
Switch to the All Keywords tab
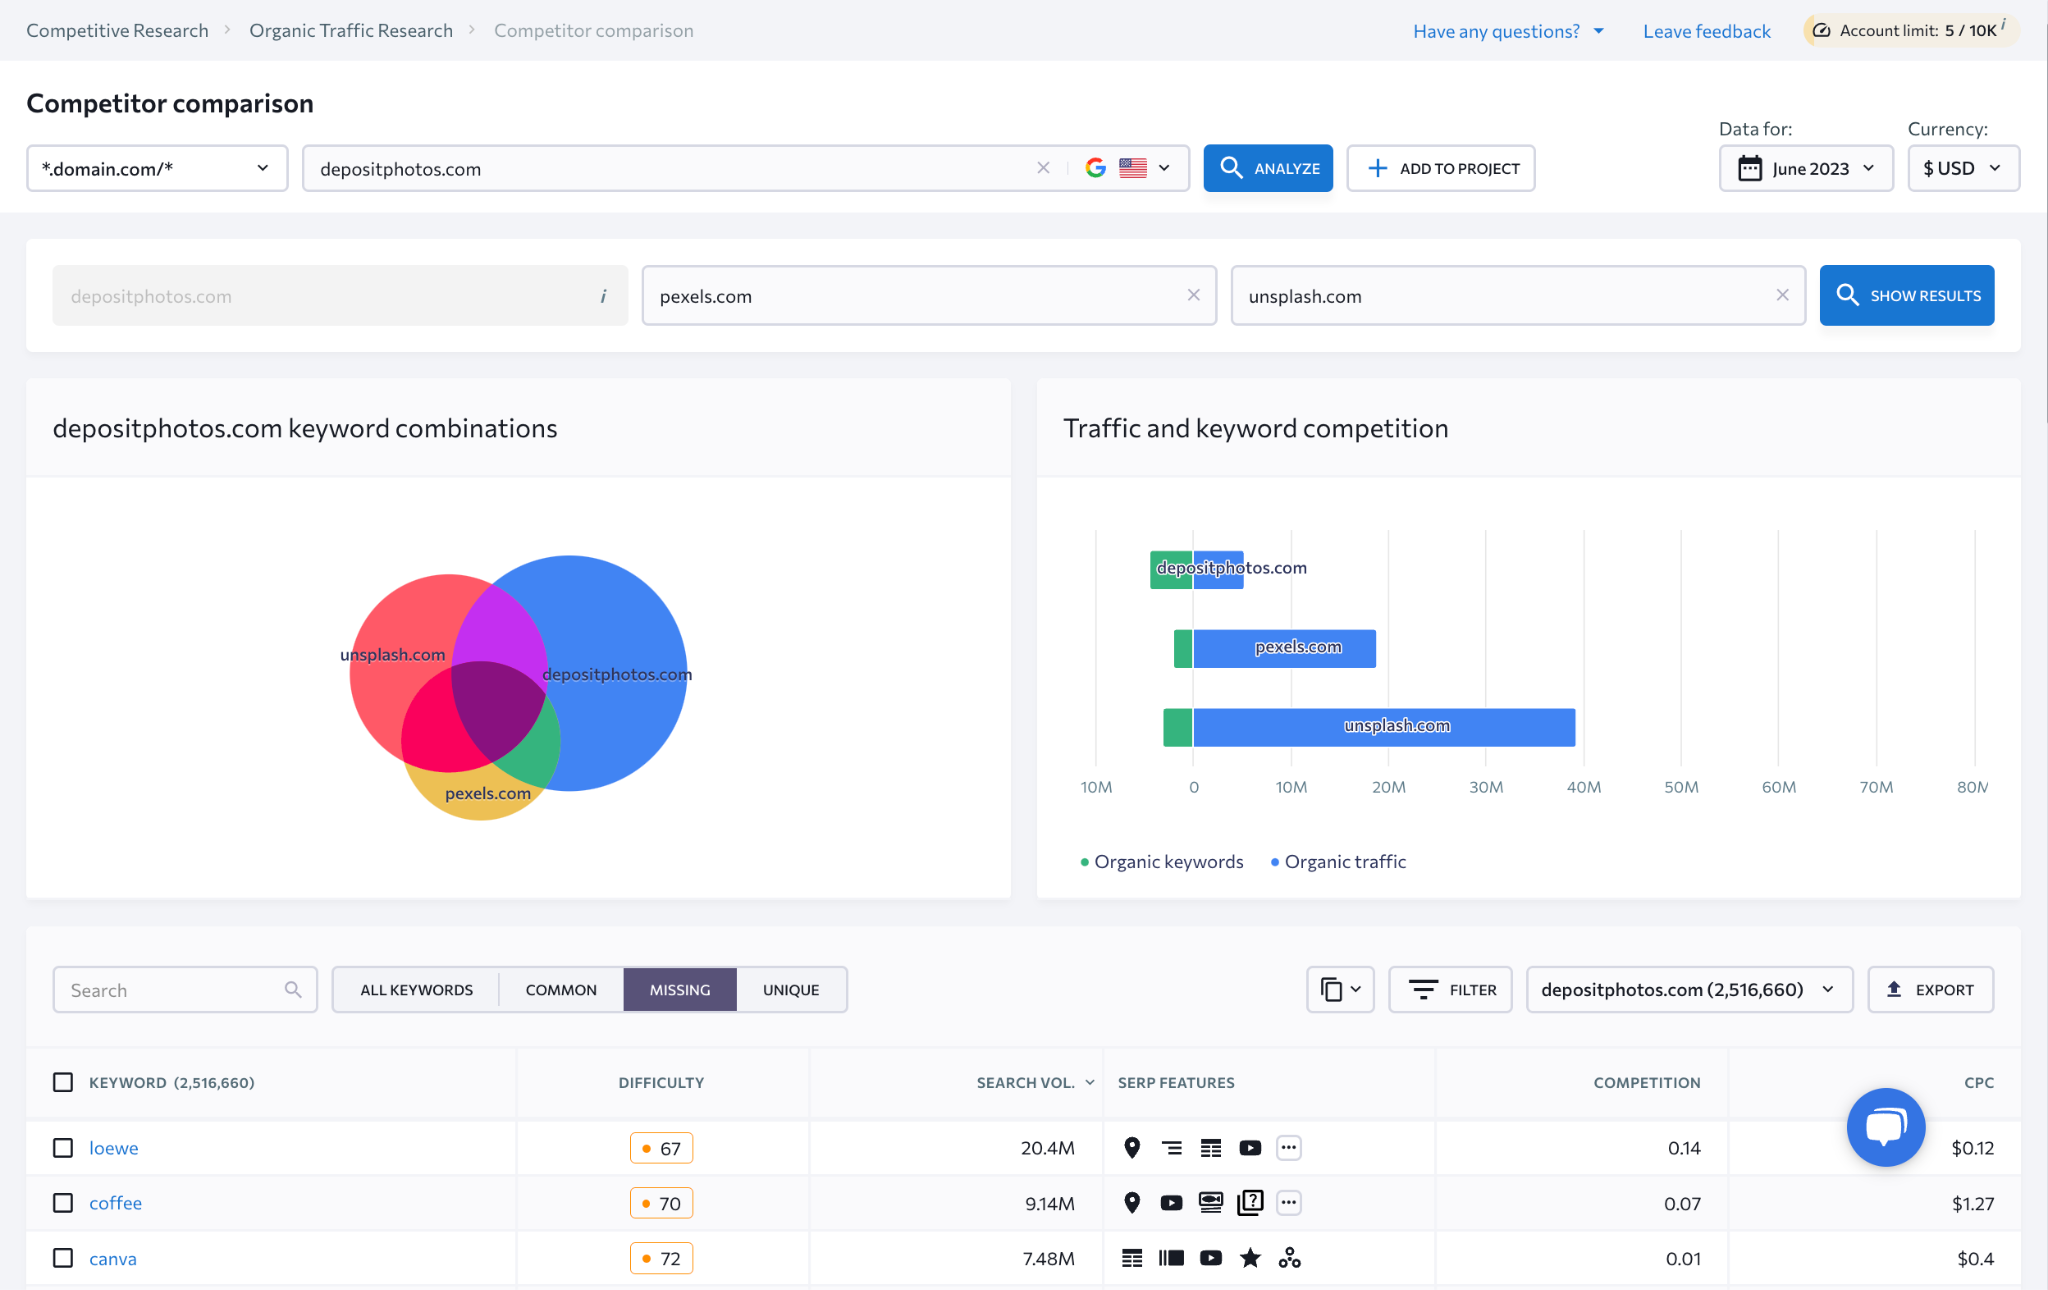click(x=416, y=989)
